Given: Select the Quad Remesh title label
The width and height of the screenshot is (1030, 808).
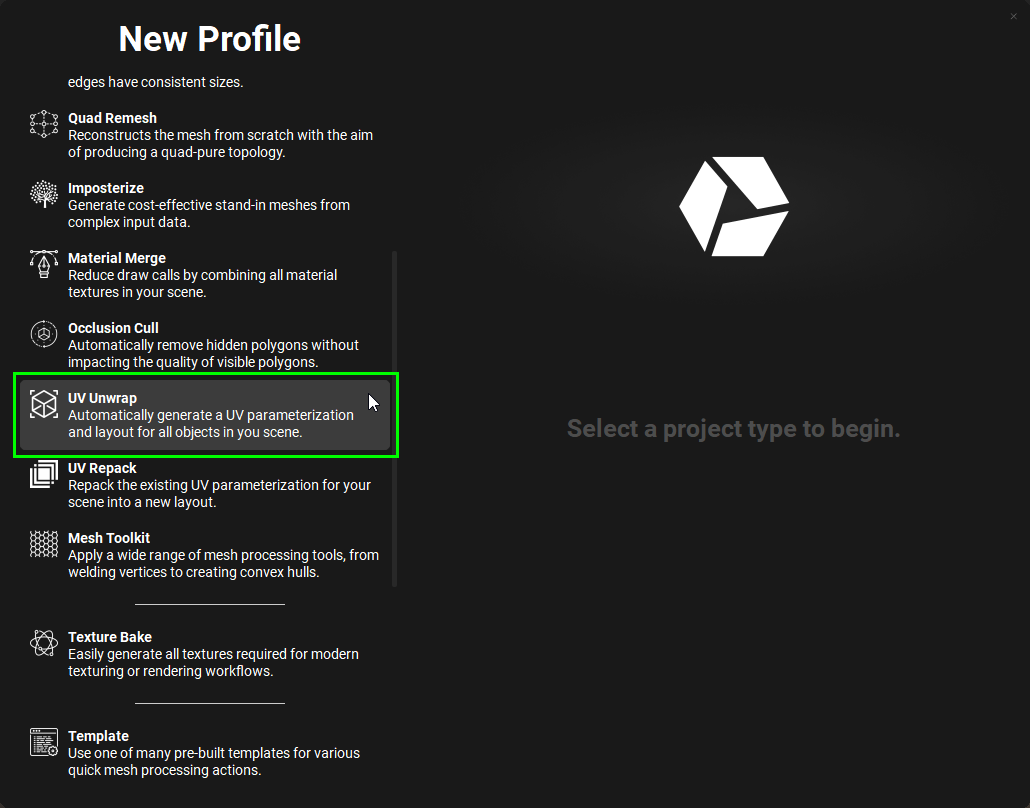Looking at the screenshot, I should click(112, 118).
